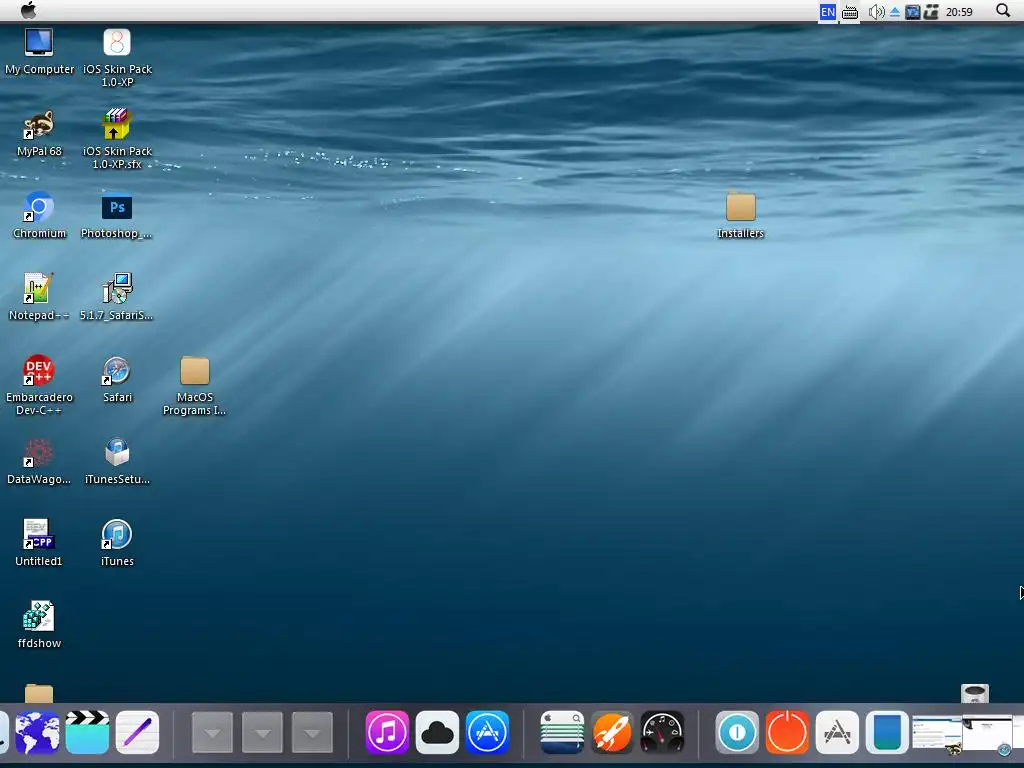Select the MacOS Programs folder
This screenshot has height=768, width=1024.
195,385
